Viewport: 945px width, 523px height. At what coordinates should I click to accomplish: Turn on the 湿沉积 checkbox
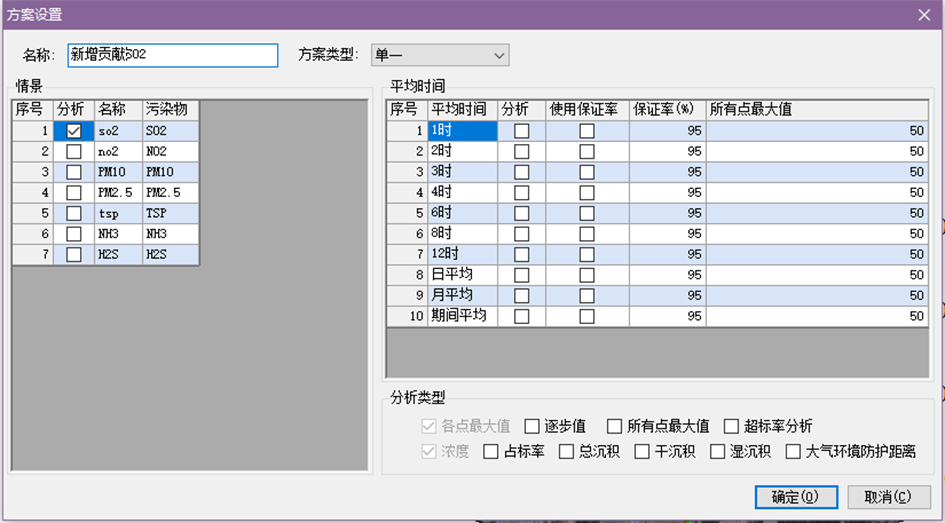tap(718, 452)
